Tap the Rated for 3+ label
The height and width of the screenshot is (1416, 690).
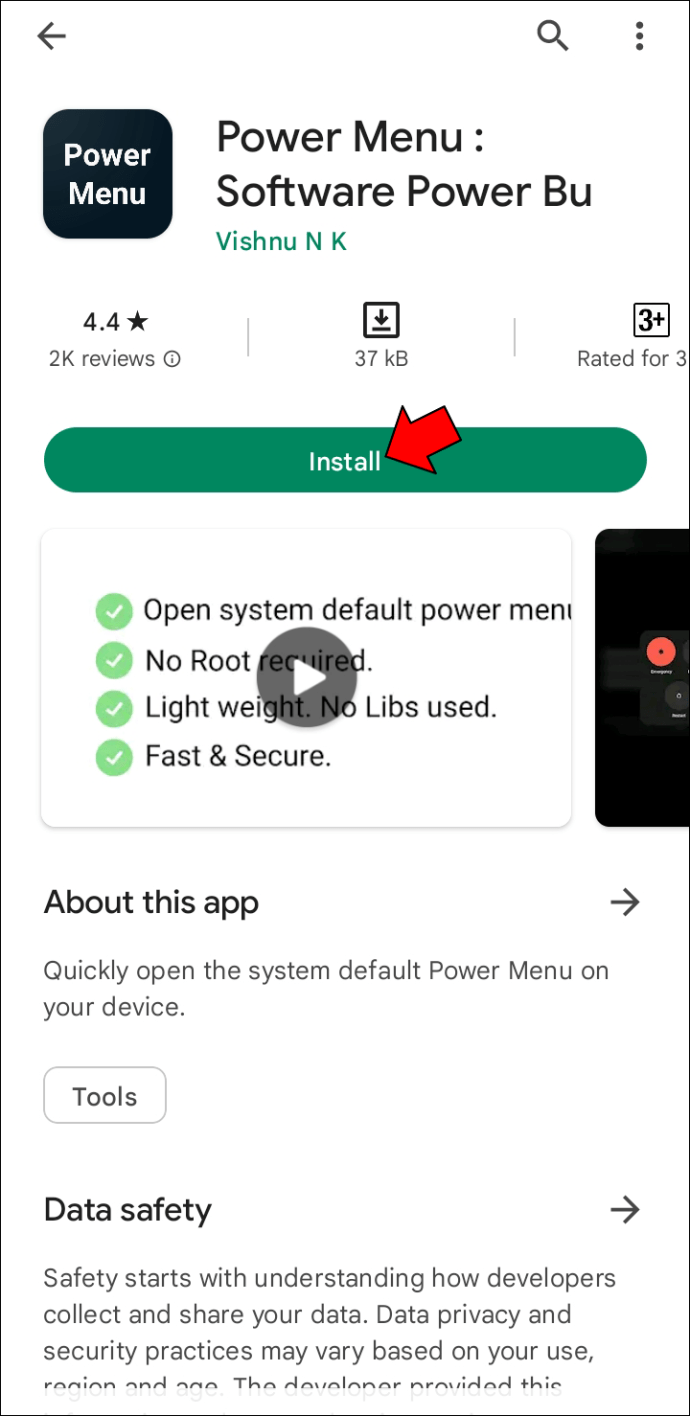[632, 359]
